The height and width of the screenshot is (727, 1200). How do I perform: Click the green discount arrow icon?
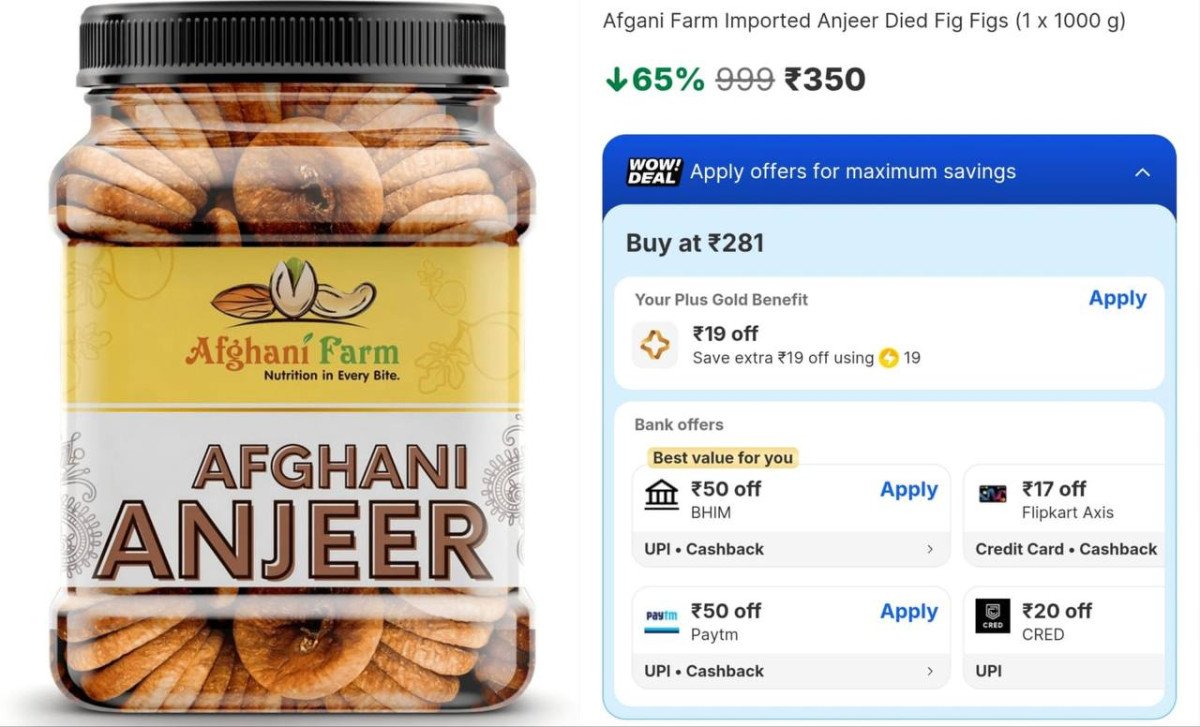click(616, 77)
